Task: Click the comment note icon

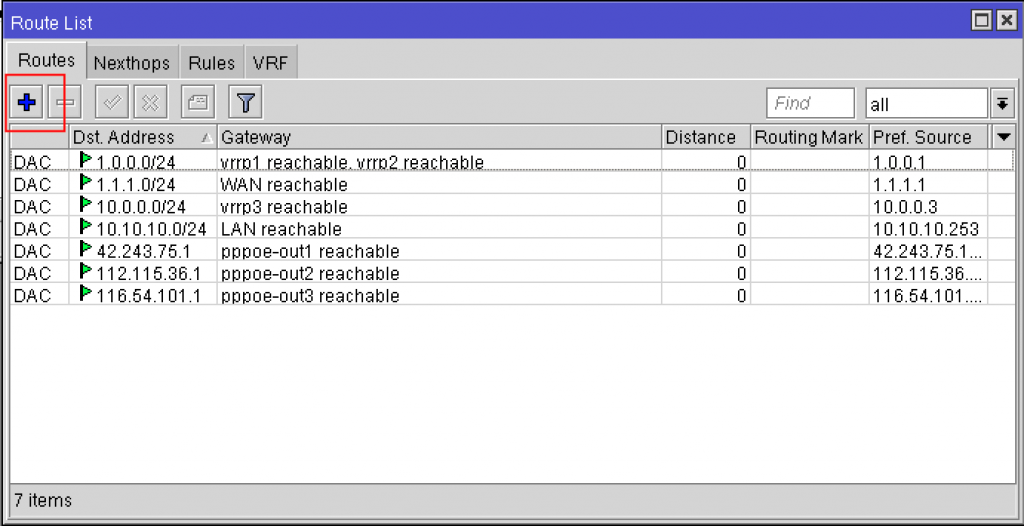Action: tap(198, 103)
